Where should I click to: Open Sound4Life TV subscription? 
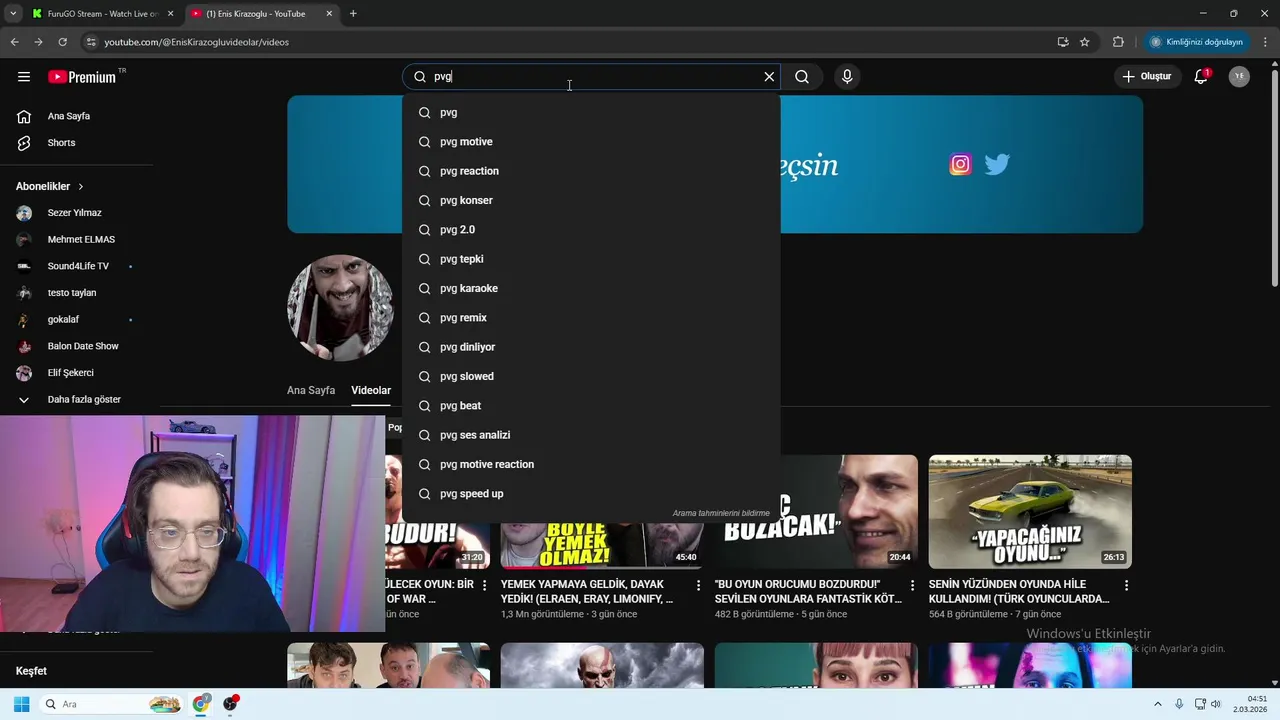click(x=77, y=266)
